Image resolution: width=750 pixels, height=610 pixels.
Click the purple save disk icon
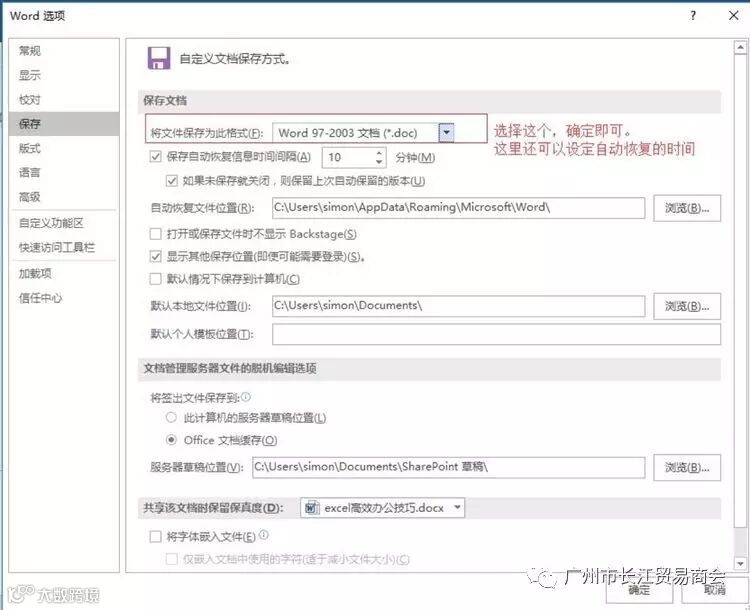(159, 58)
